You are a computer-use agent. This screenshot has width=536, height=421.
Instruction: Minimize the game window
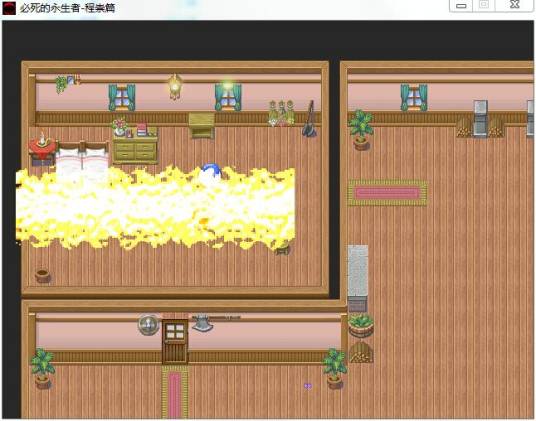click(461, 6)
